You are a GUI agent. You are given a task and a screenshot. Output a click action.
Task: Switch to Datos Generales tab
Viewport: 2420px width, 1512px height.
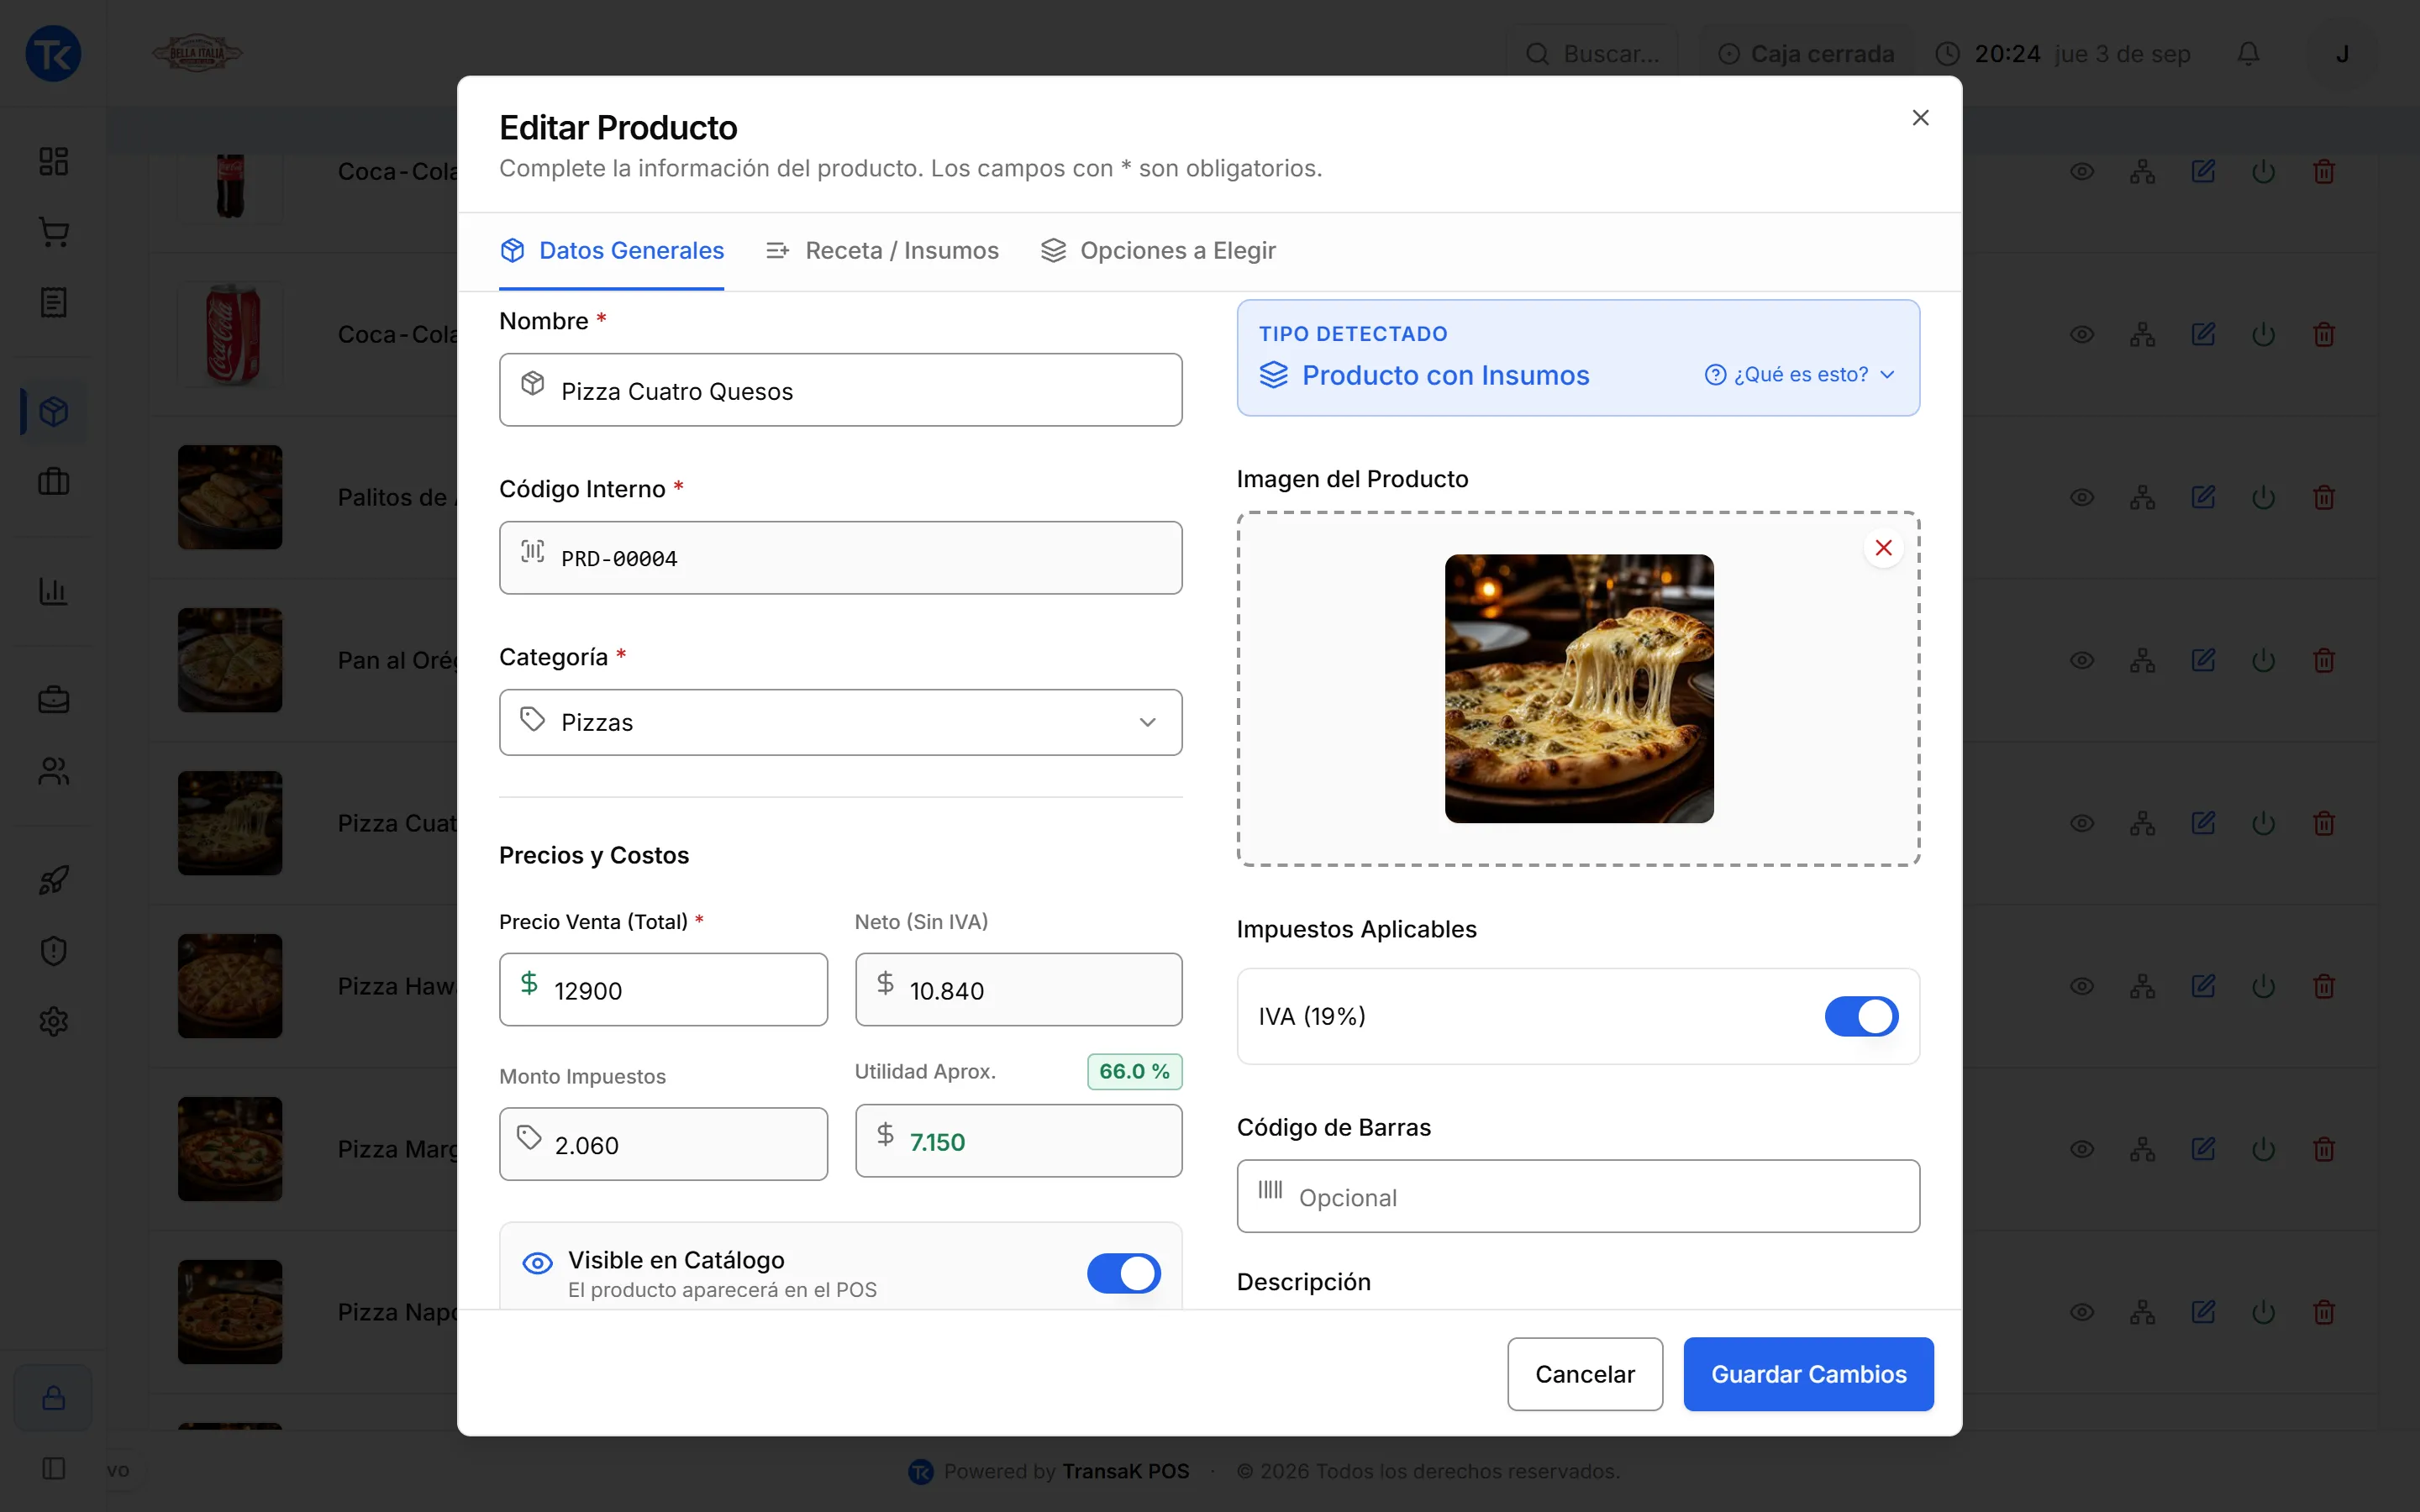[x=612, y=250]
